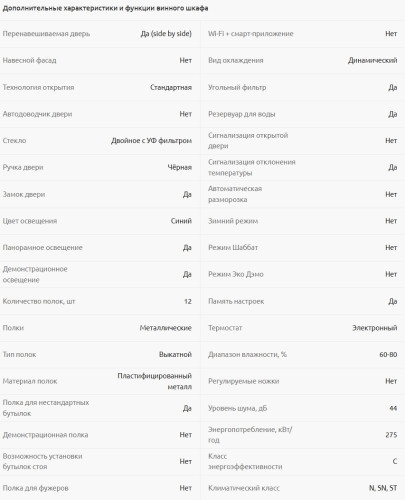Click the 'N, SN, ST' climate class value
This screenshot has width=405, height=500.
(383, 488)
